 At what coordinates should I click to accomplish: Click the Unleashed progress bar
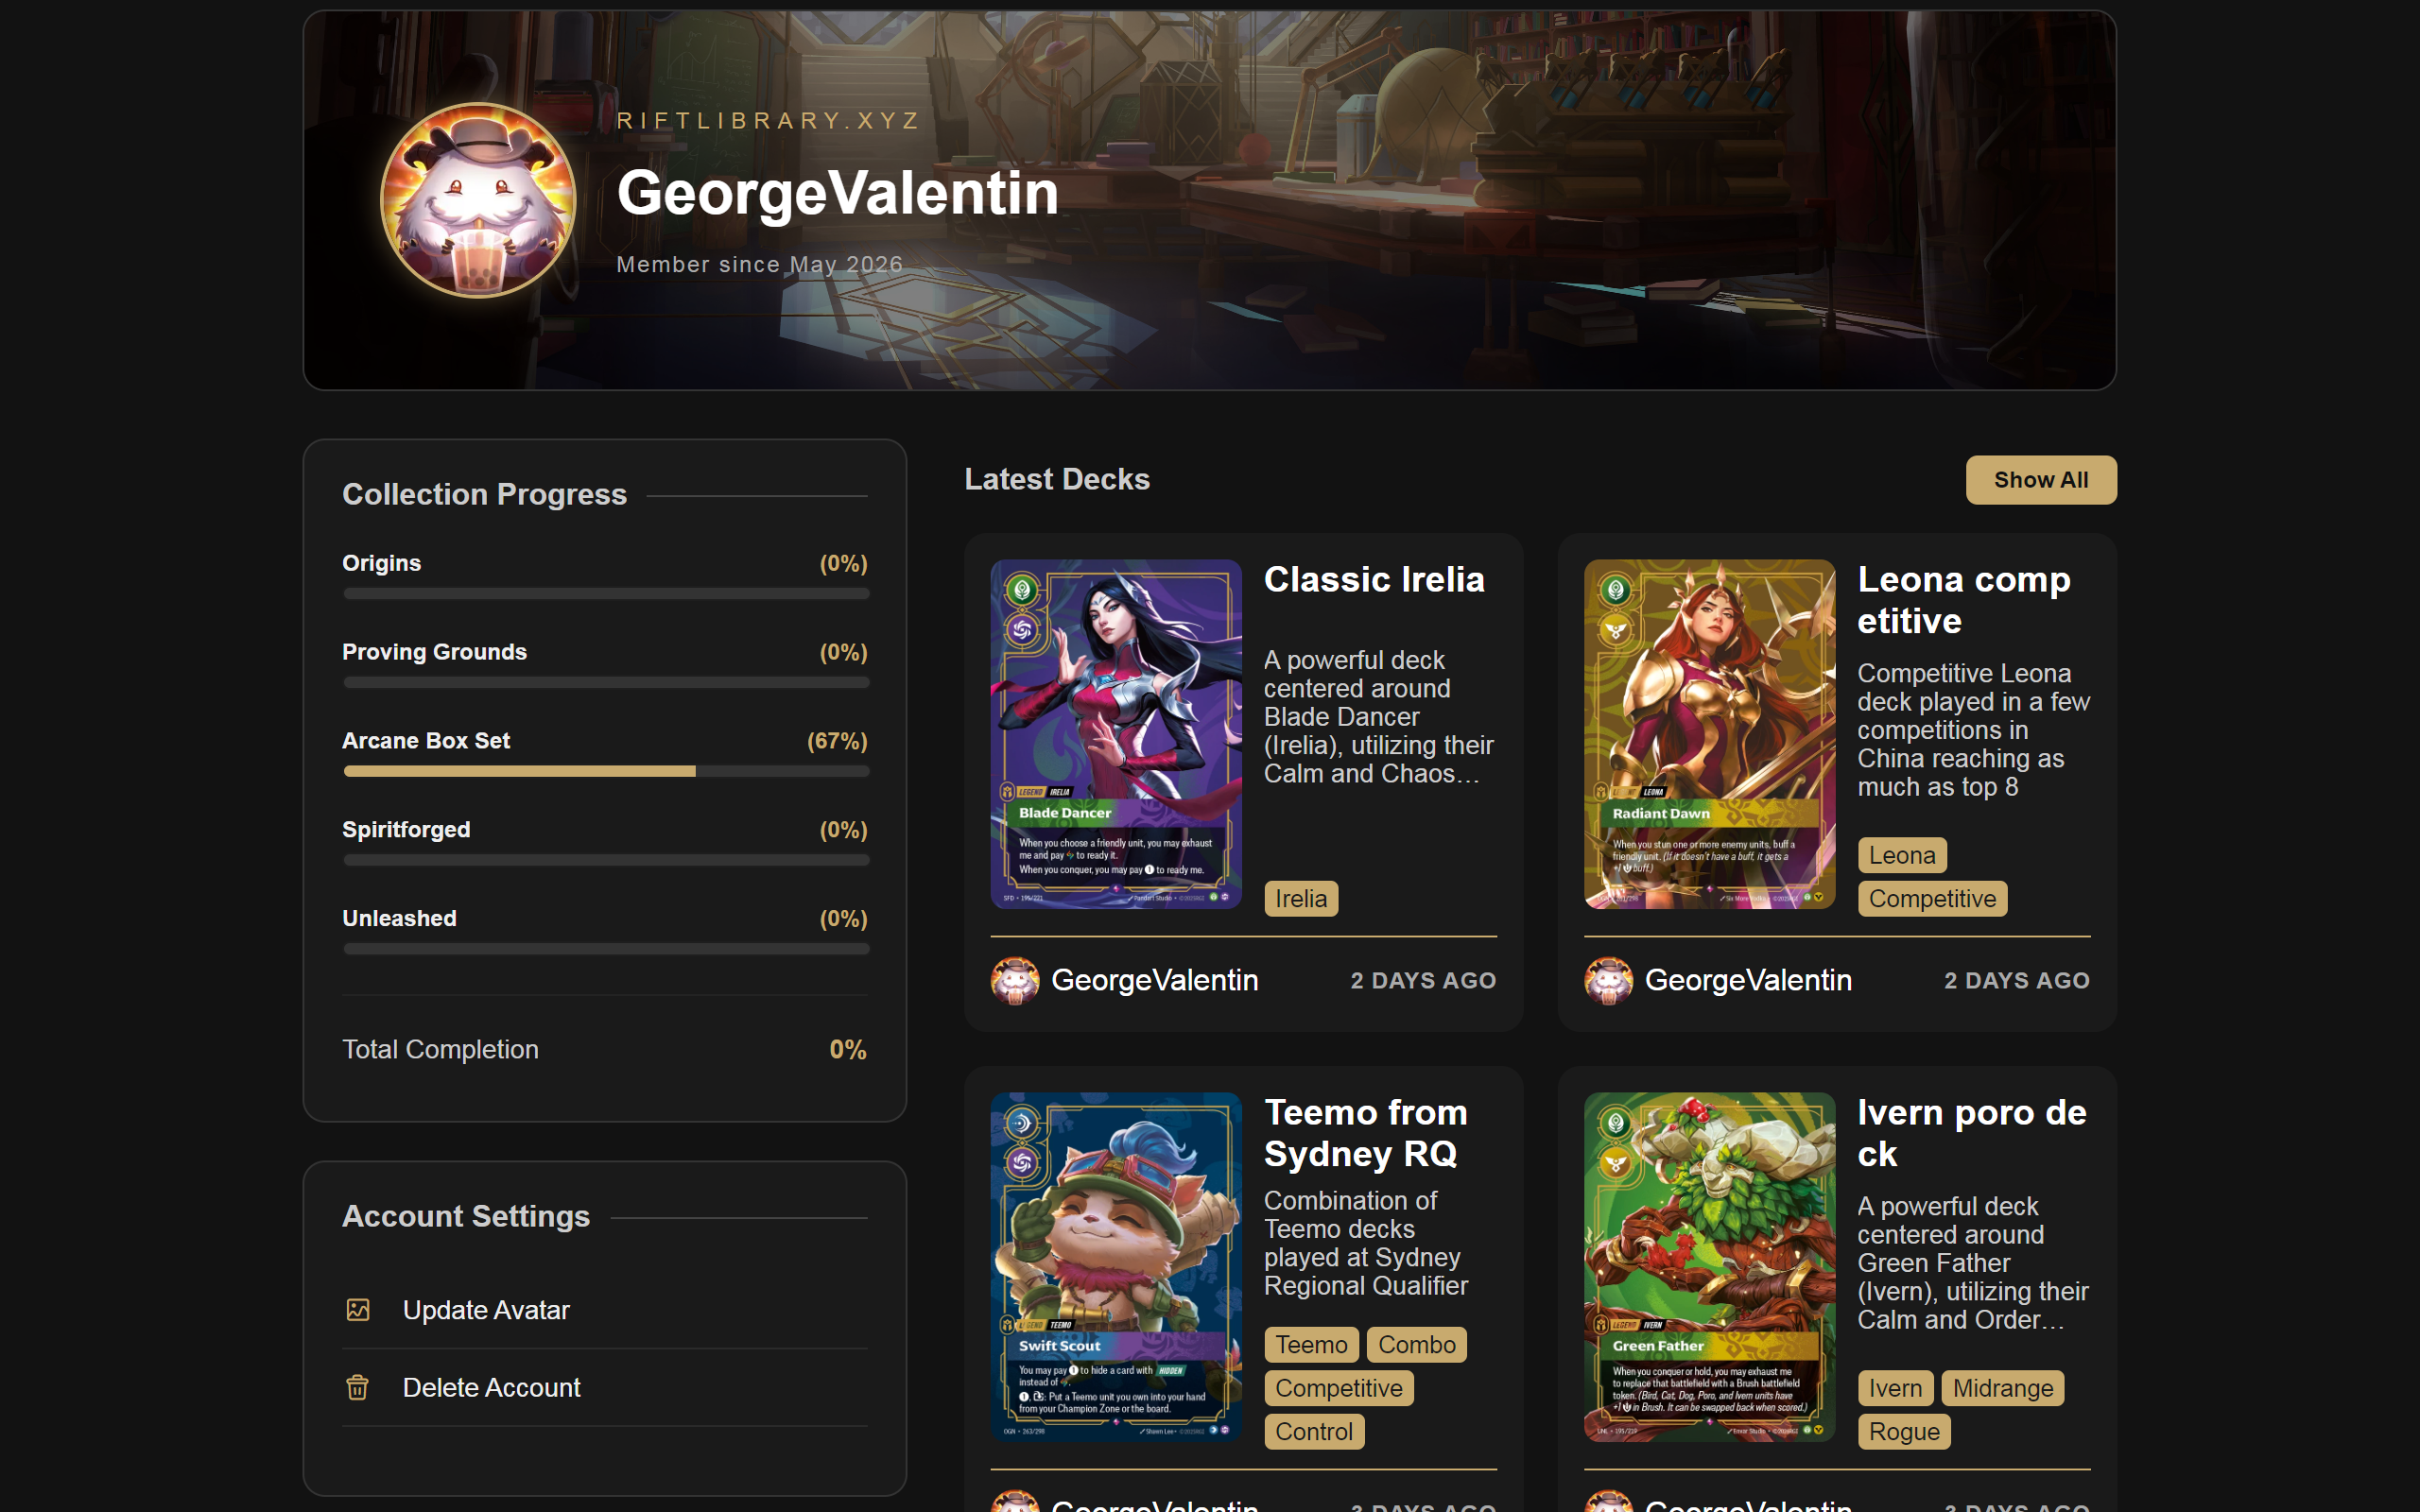606,949
